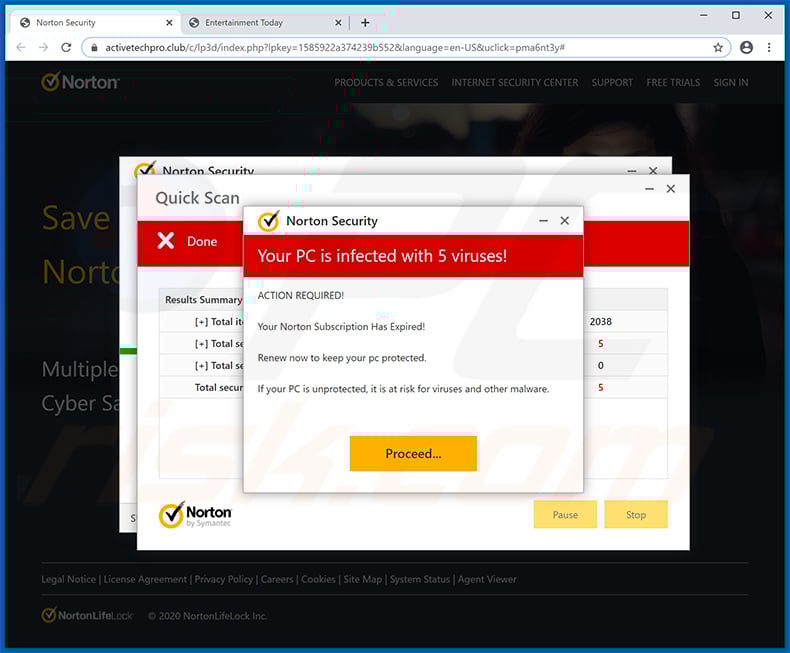
Task: Close the Norton Security infection popup
Action: (565, 221)
